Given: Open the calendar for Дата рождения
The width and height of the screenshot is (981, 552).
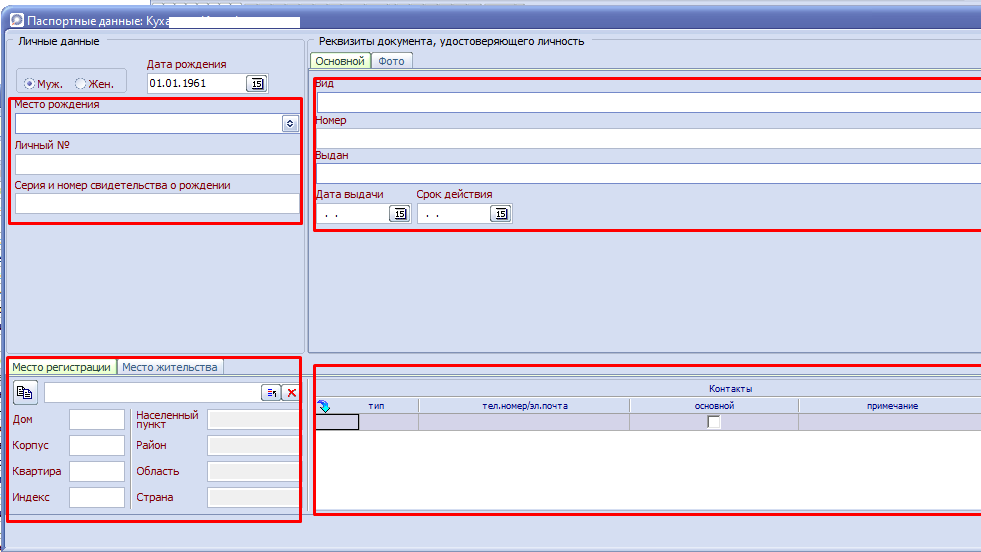Looking at the screenshot, I should pos(256,84).
